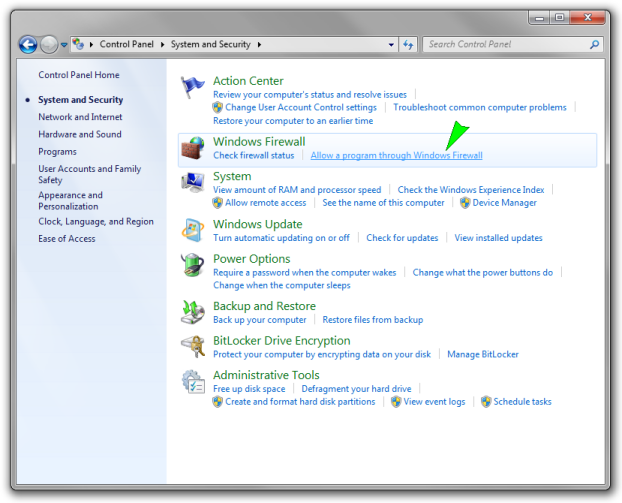Open System heading link
Viewport: 622px width, 503px height.
click(x=232, y=177)
